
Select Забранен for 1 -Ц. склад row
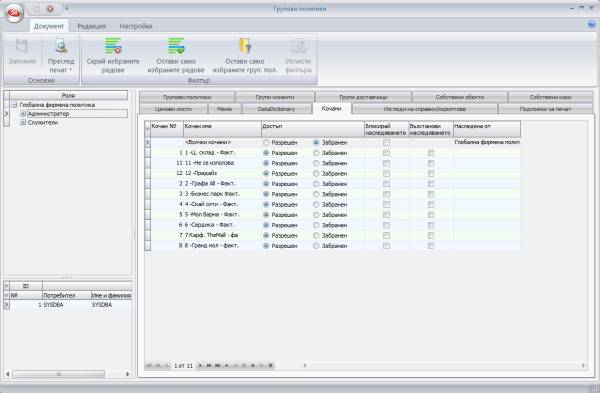316,153
